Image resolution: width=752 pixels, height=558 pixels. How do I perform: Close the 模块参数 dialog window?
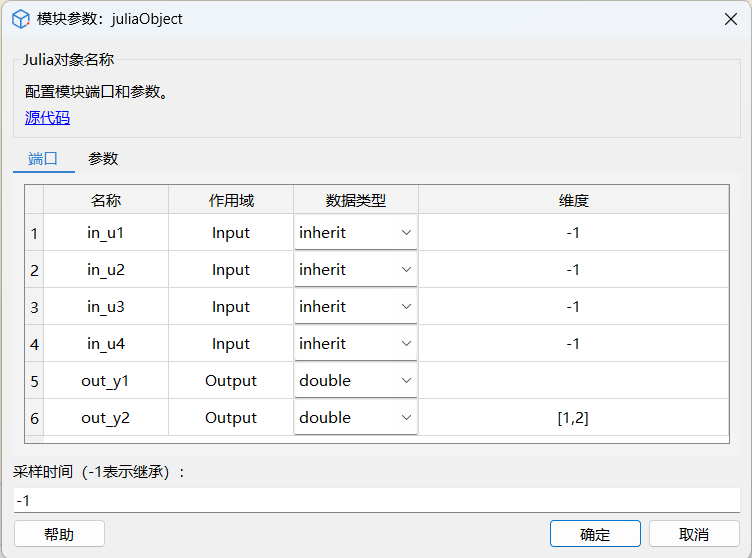click(x=729, y=19)
